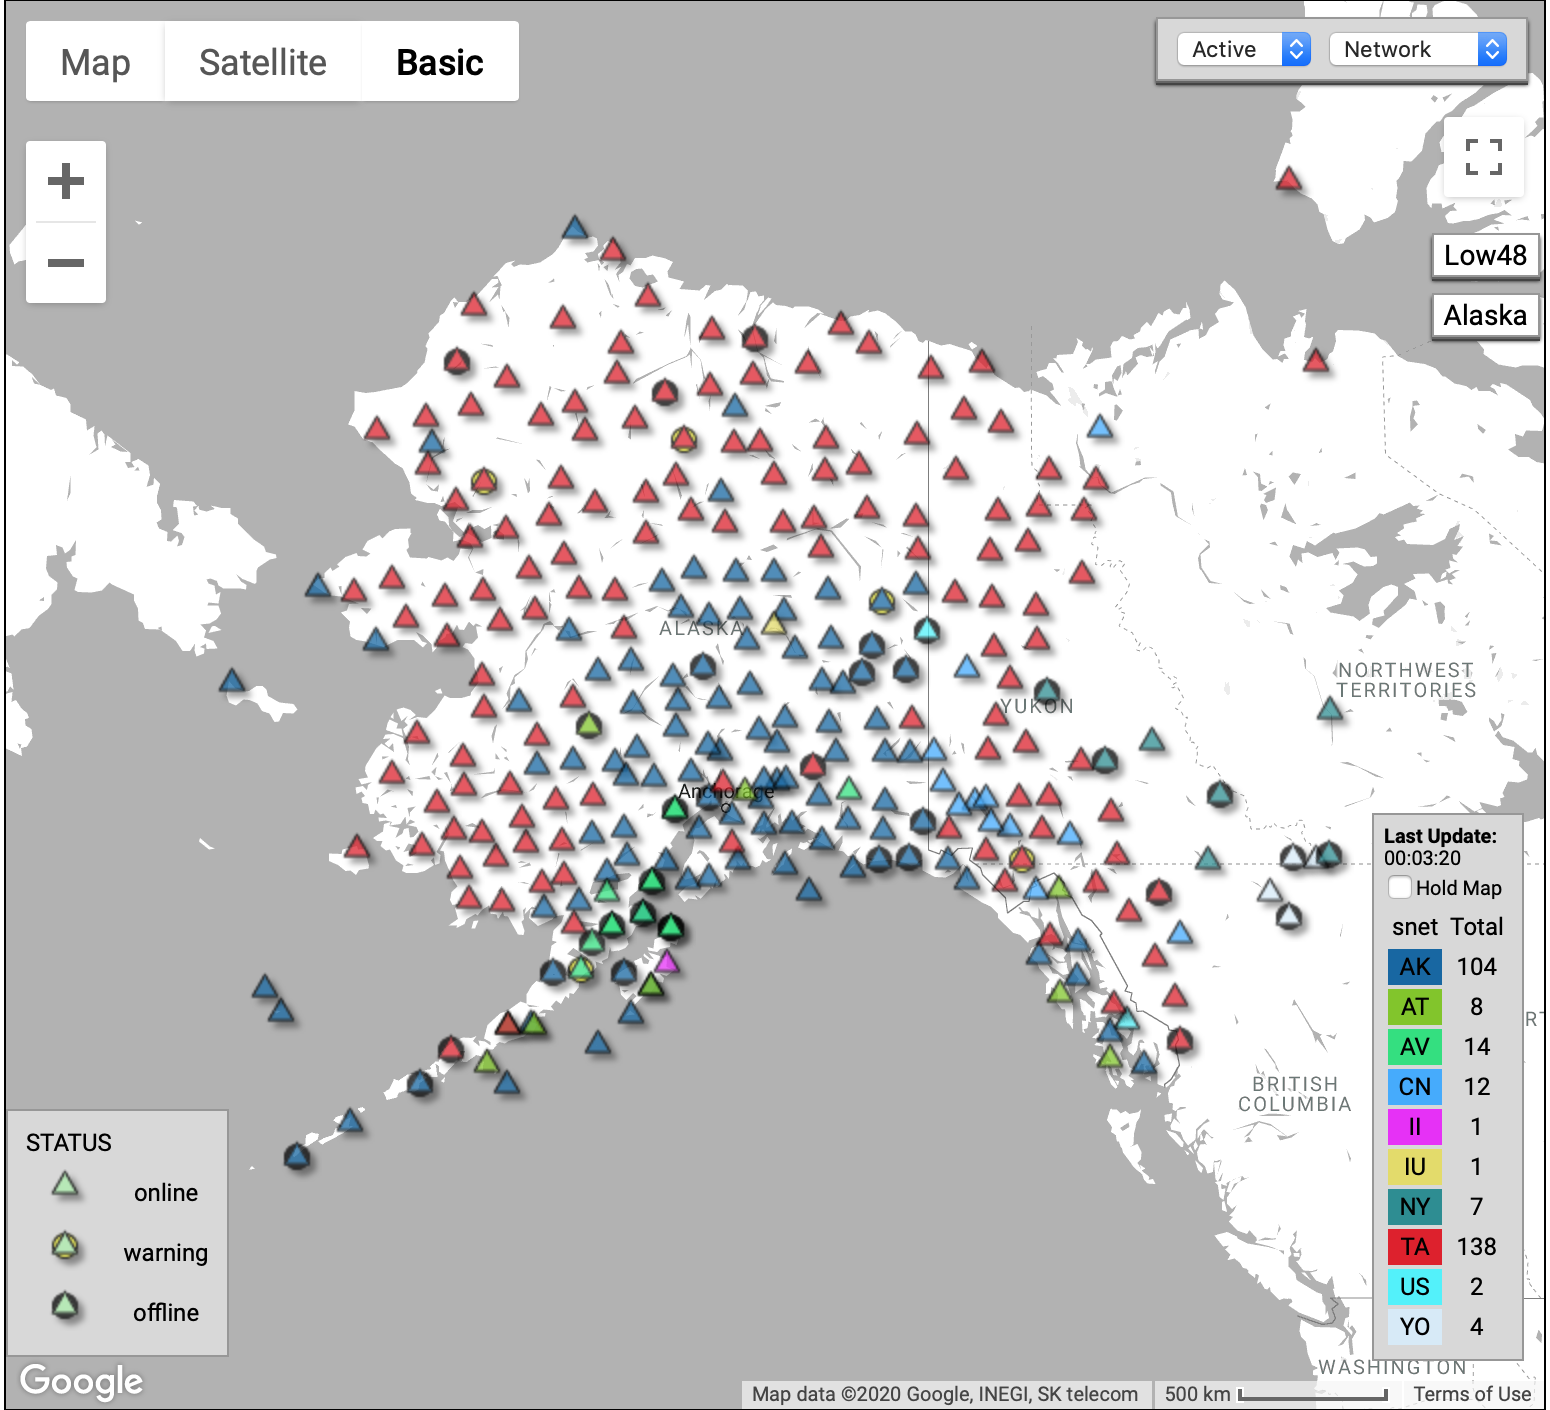Click the snet column header
This screenshot has height=1410, width=1550.
[1415, 927]
